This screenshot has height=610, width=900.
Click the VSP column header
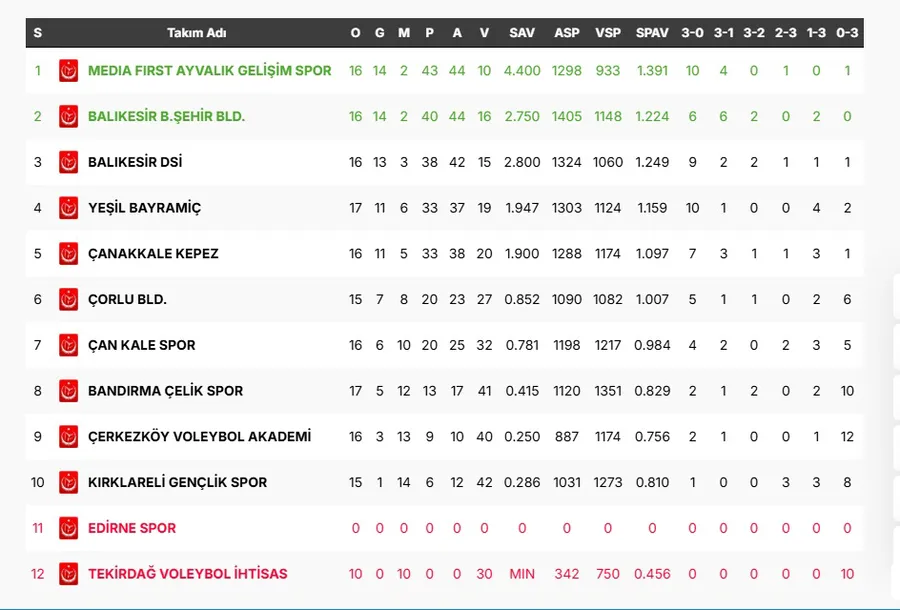(607, 32)
